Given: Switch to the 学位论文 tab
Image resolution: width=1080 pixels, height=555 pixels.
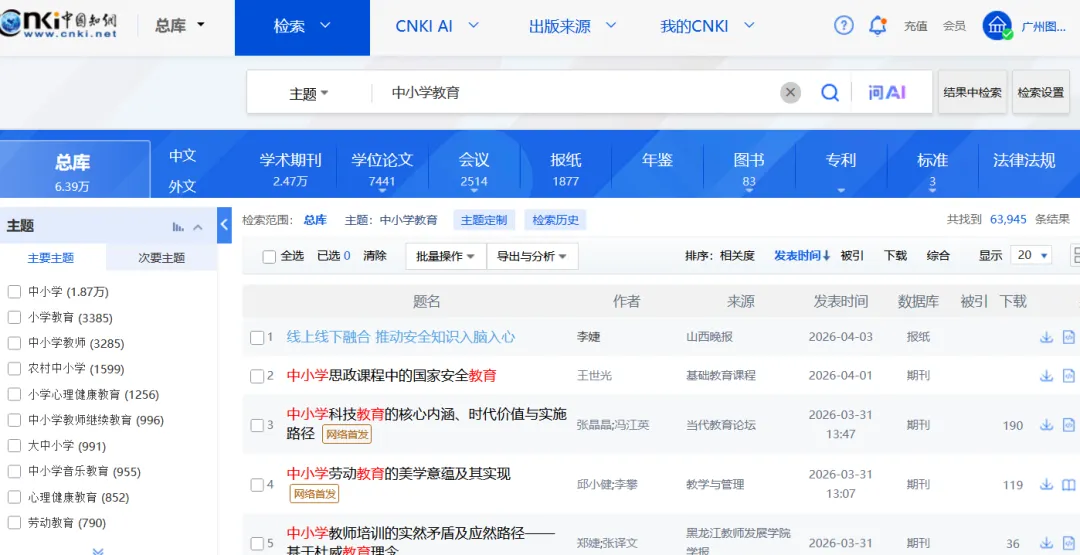Looking at the screenshot, I should (382, 169).
